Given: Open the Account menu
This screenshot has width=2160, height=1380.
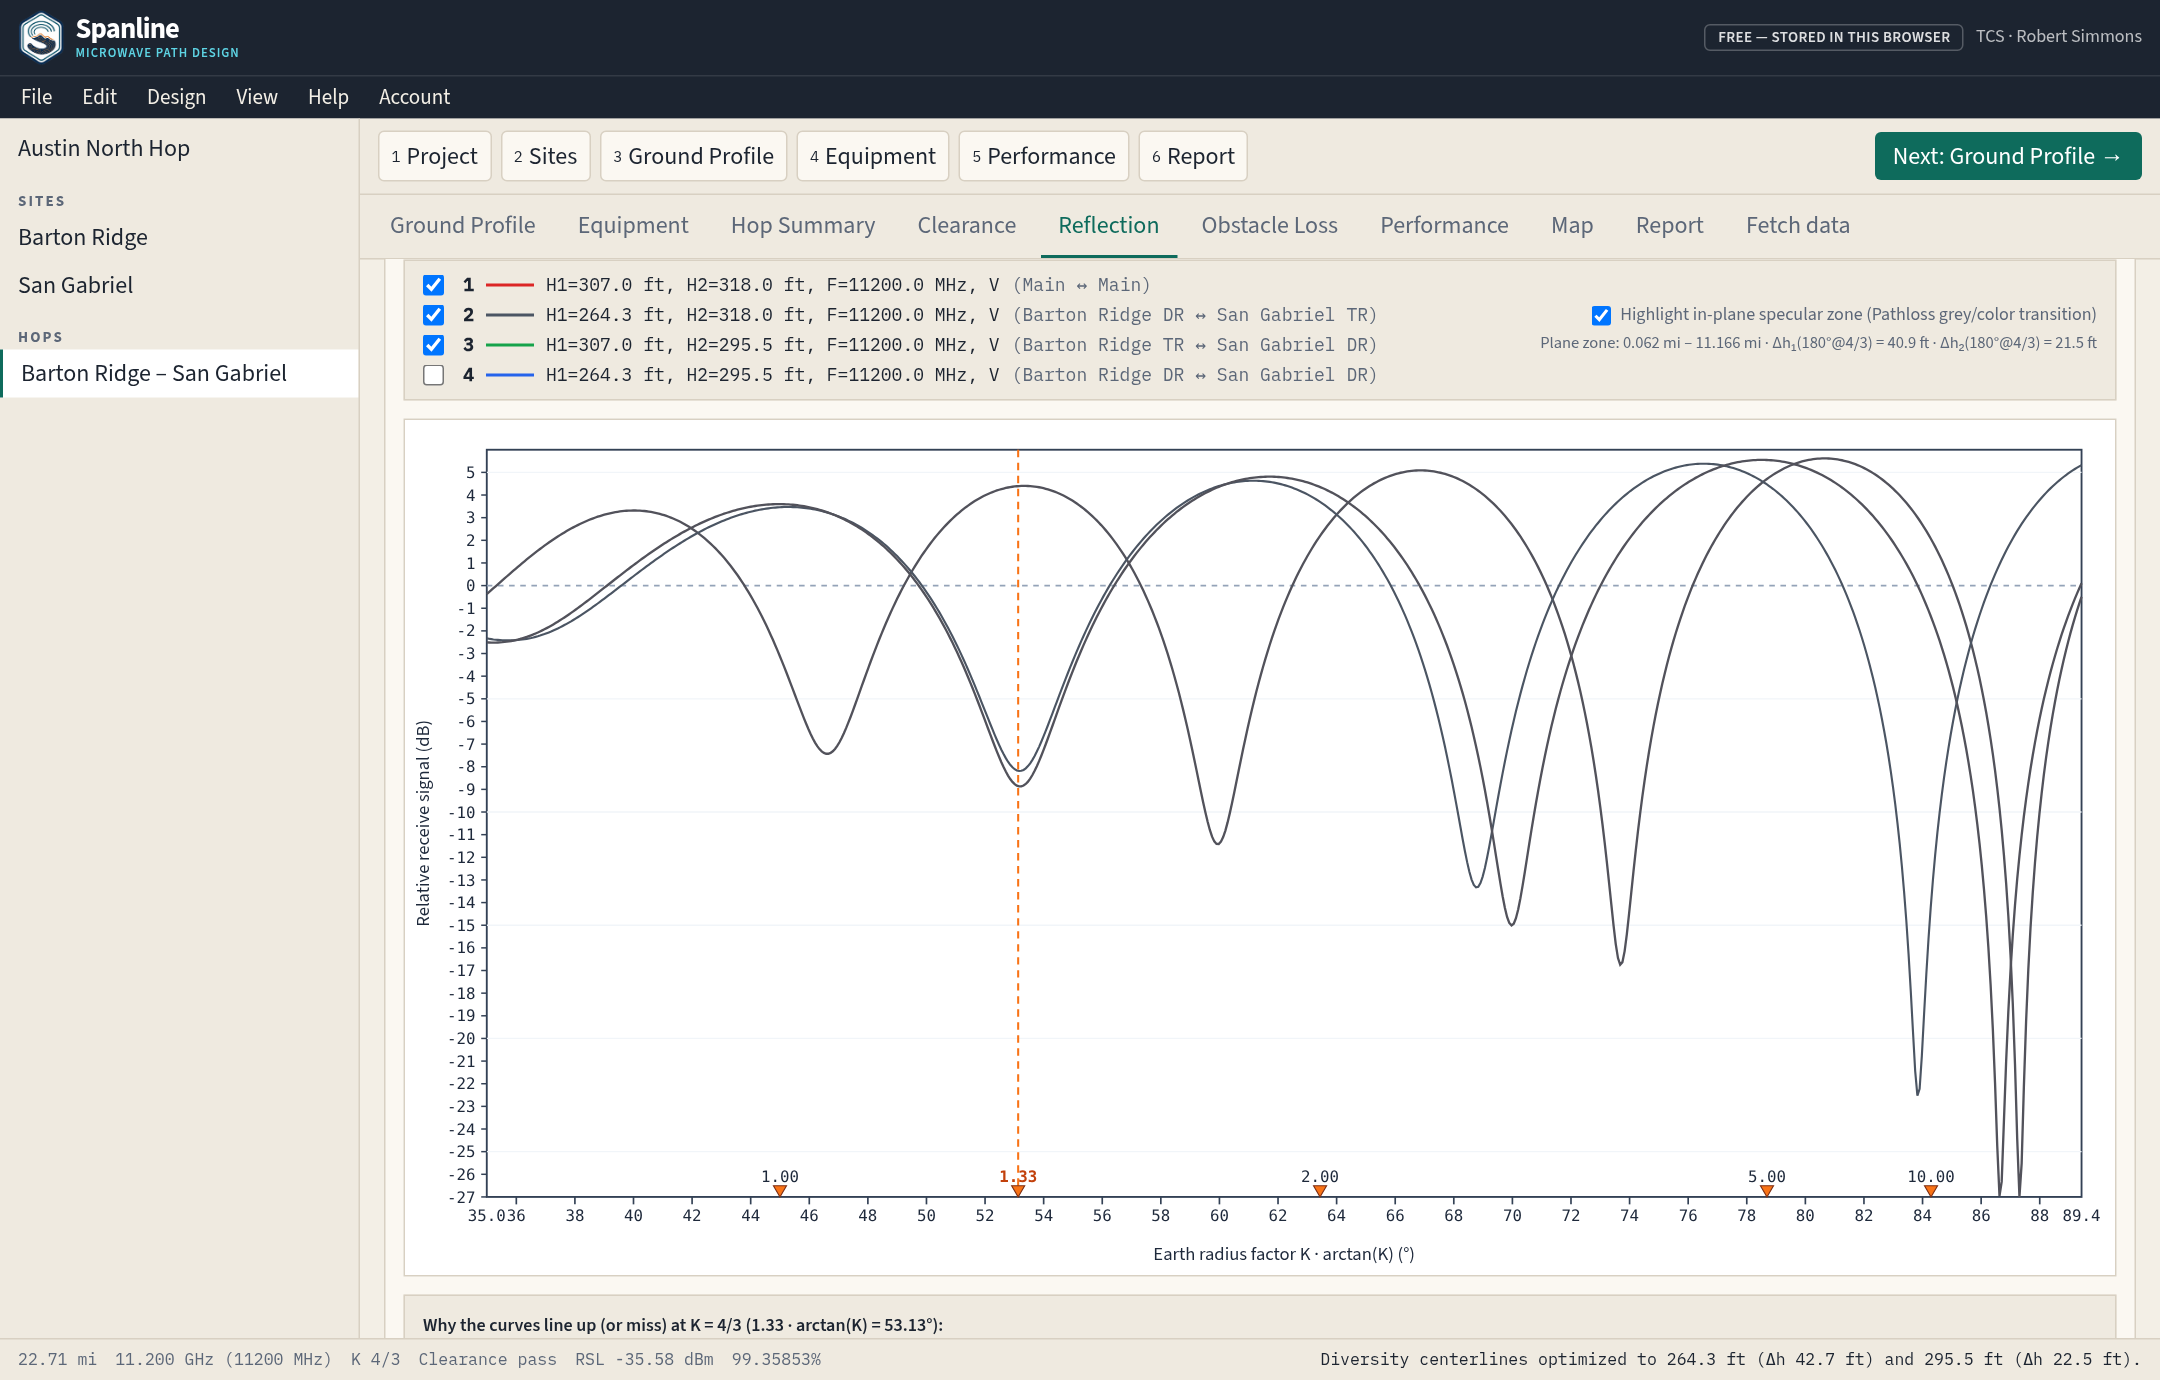Looking at the screenshot, I should pos(414,97).
